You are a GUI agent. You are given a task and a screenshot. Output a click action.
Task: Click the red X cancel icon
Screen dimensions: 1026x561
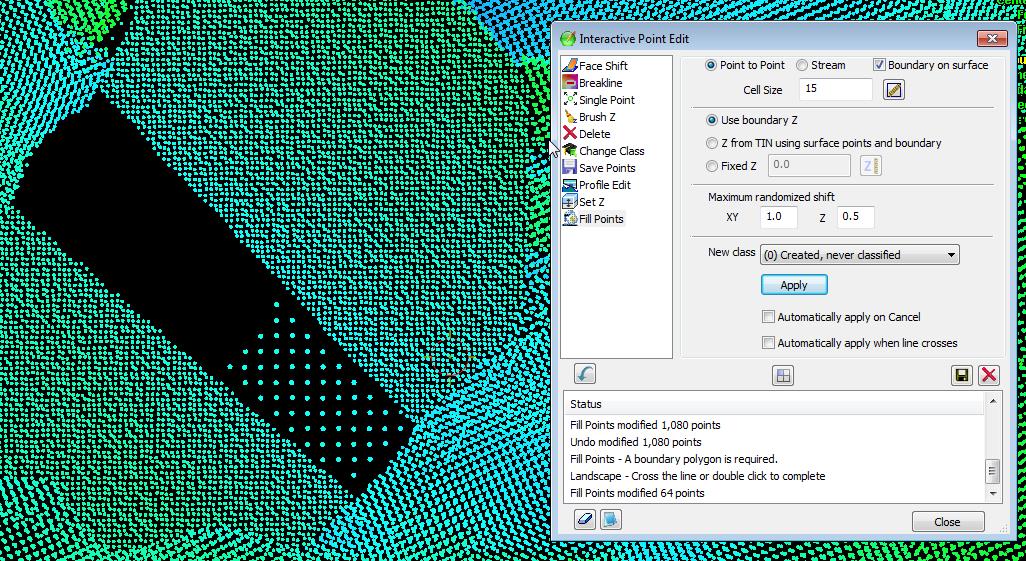click(989, 375)
